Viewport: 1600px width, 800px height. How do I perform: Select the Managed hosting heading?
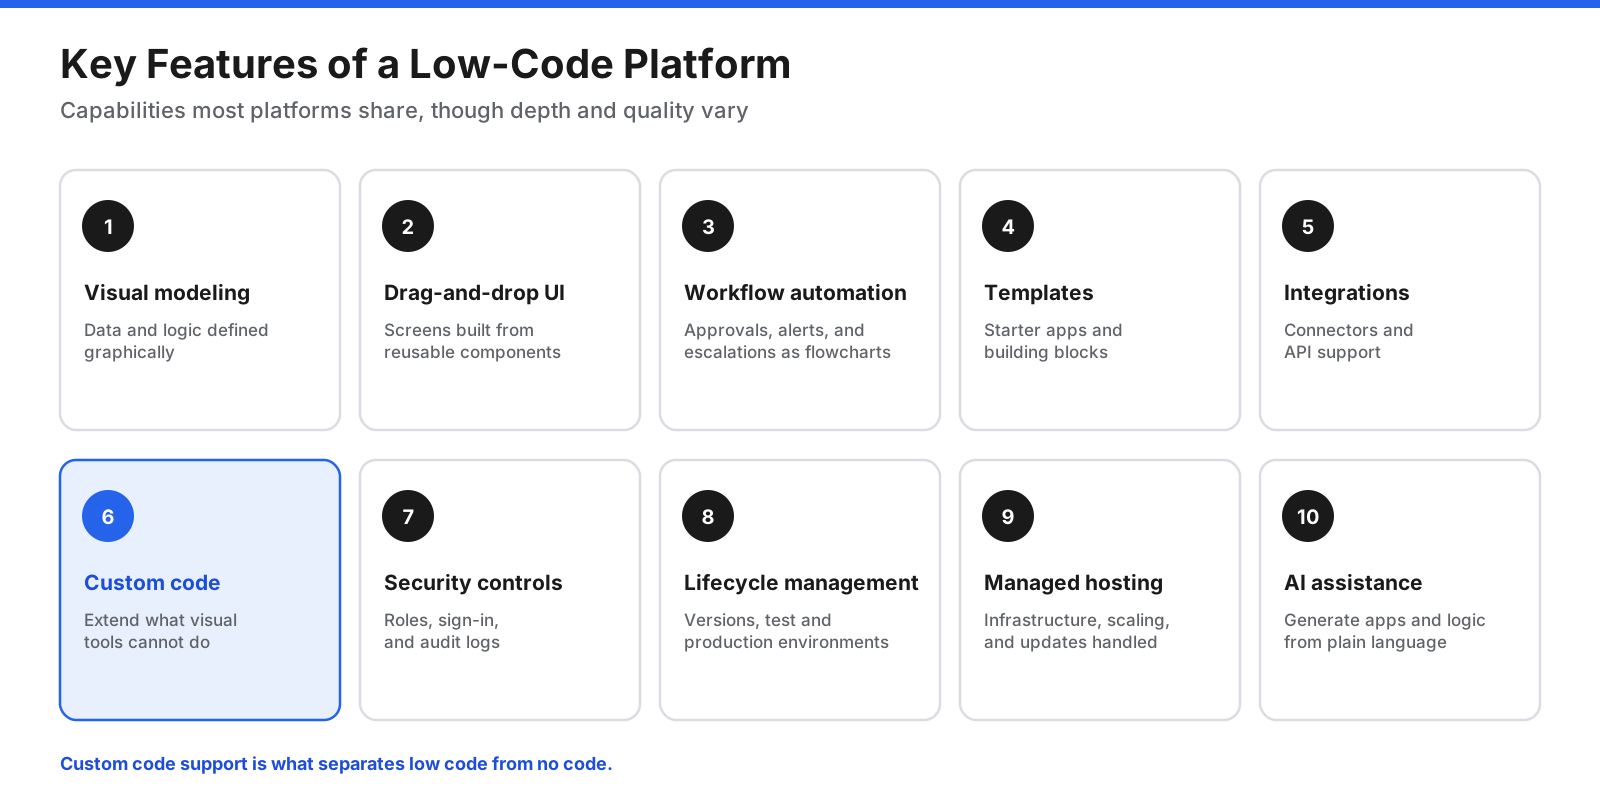pos(1073,583)
